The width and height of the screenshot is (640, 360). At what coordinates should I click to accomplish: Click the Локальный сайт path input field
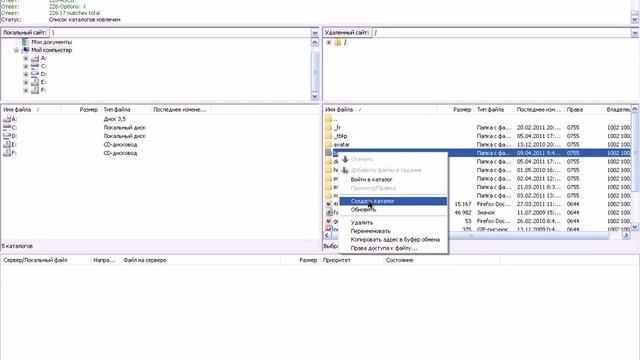pos(180,33)
